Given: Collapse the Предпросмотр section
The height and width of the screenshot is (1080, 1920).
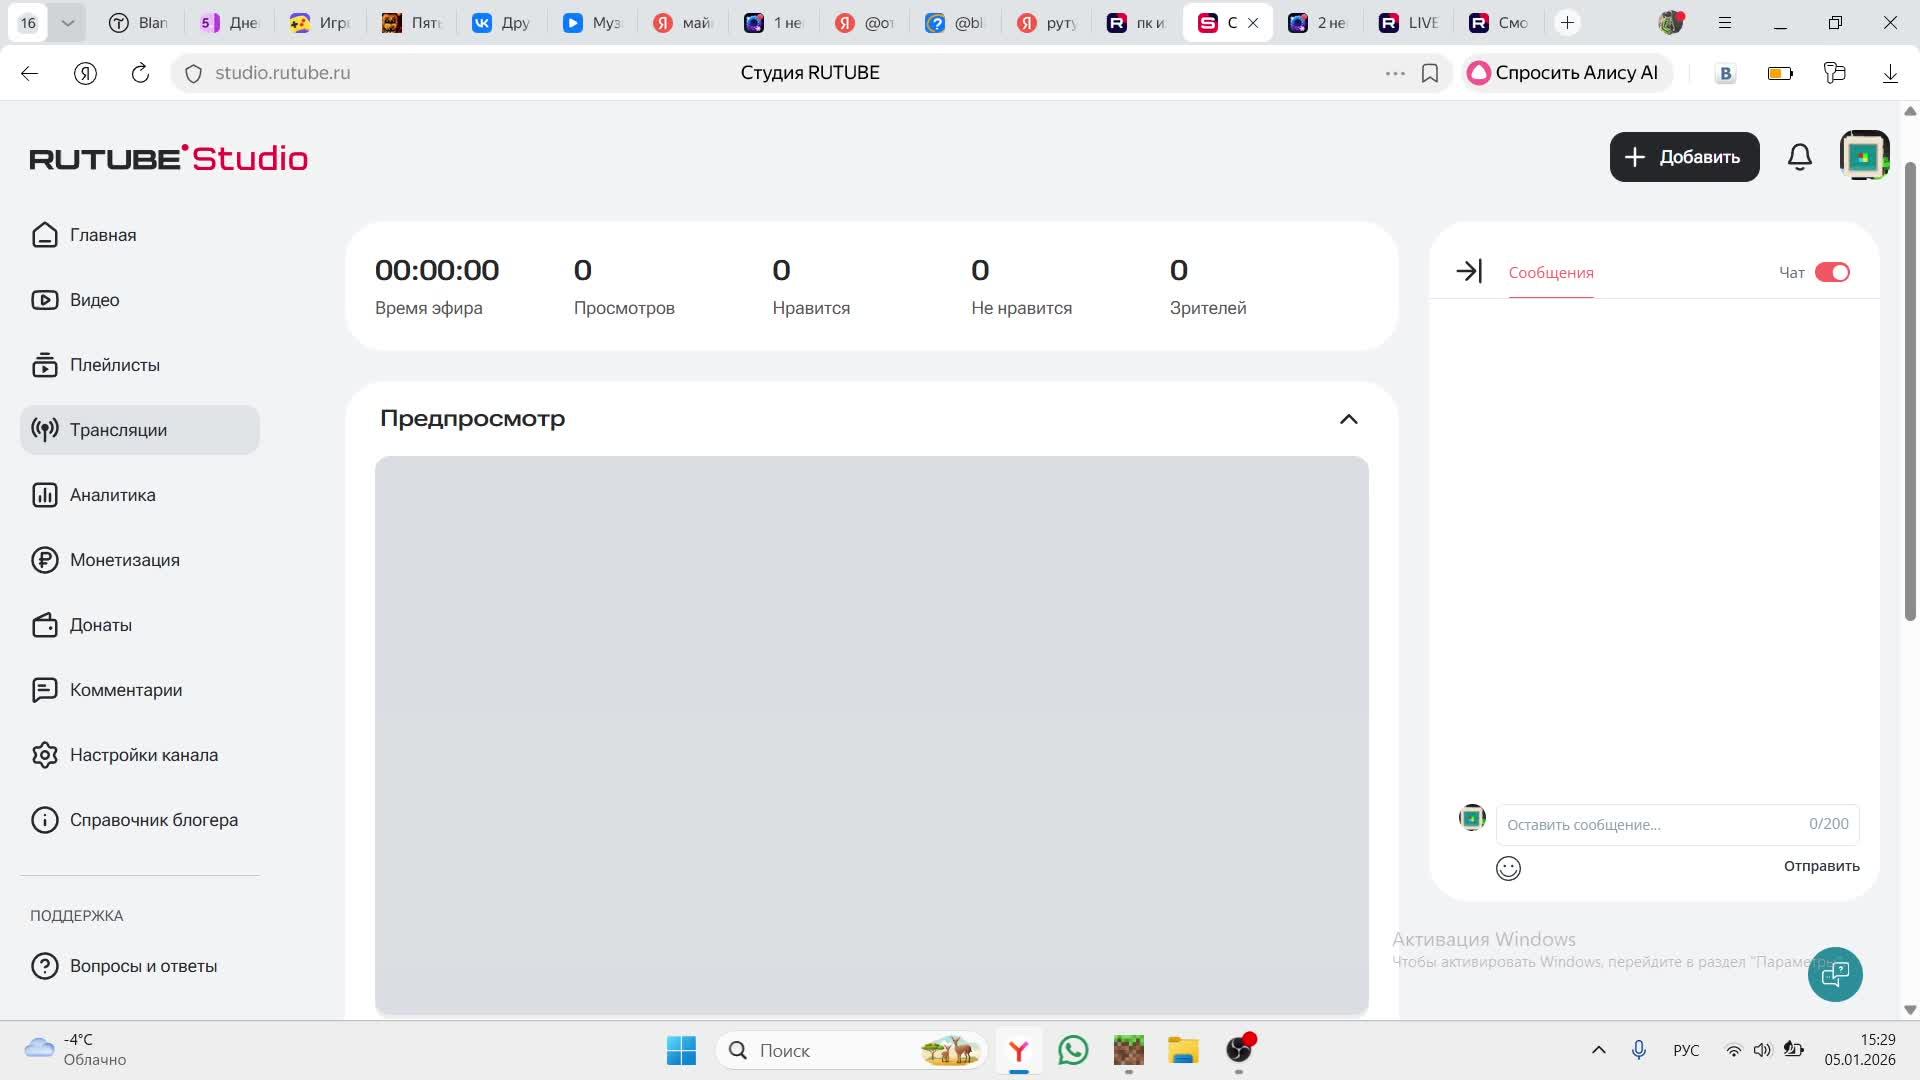Looking at the screenshot, I should tap(1348, 419).
